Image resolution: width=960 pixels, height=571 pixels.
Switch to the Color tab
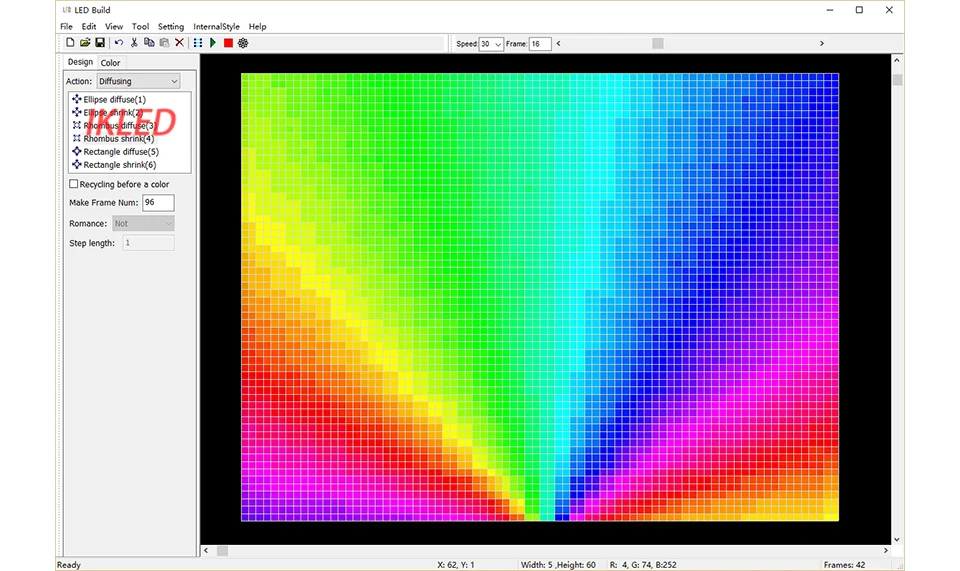click(110, 62)
